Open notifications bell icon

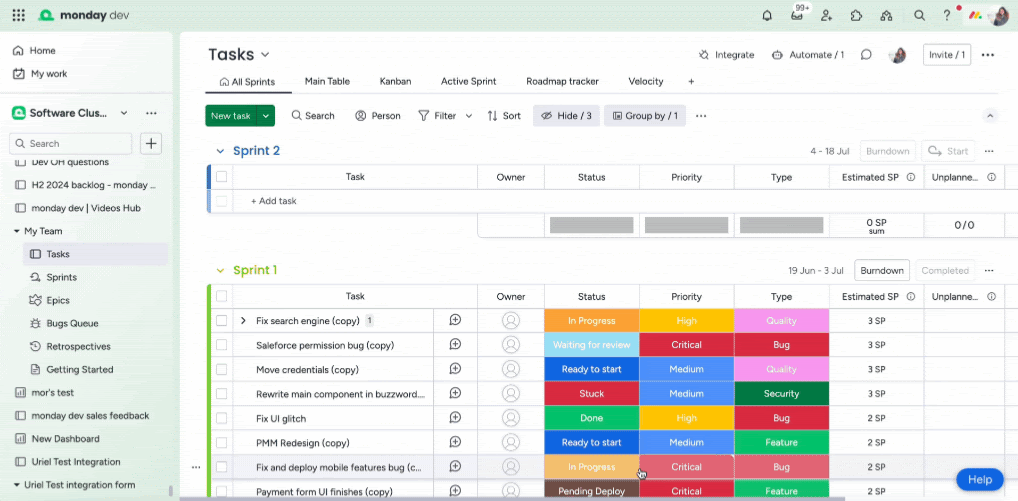tap(767, 16)
